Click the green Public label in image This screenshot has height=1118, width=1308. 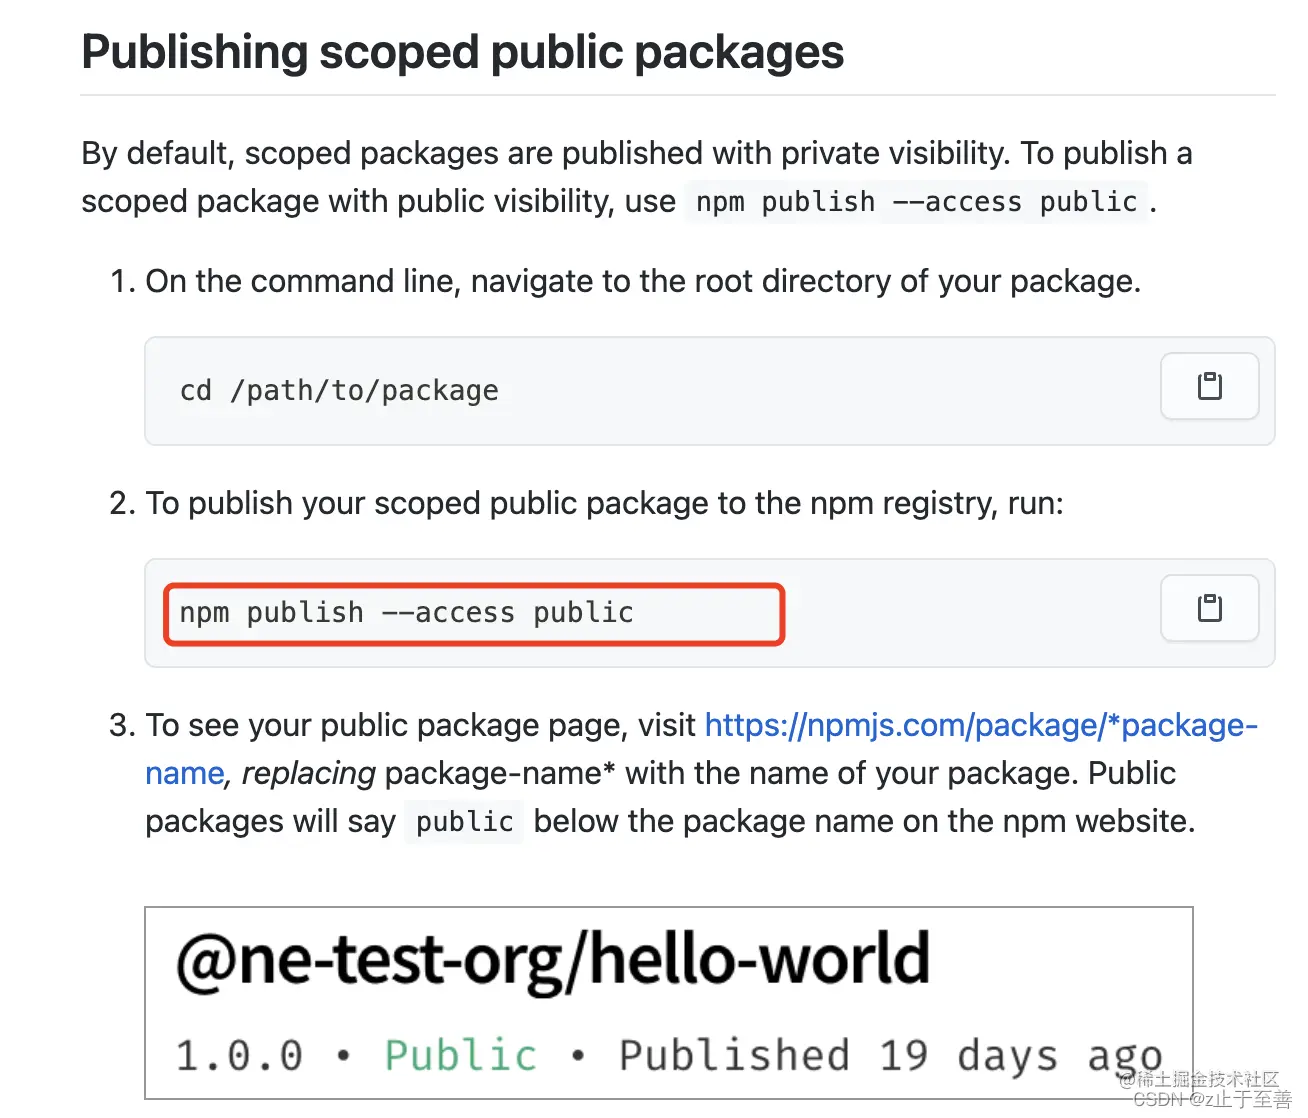coord(461,1056)
